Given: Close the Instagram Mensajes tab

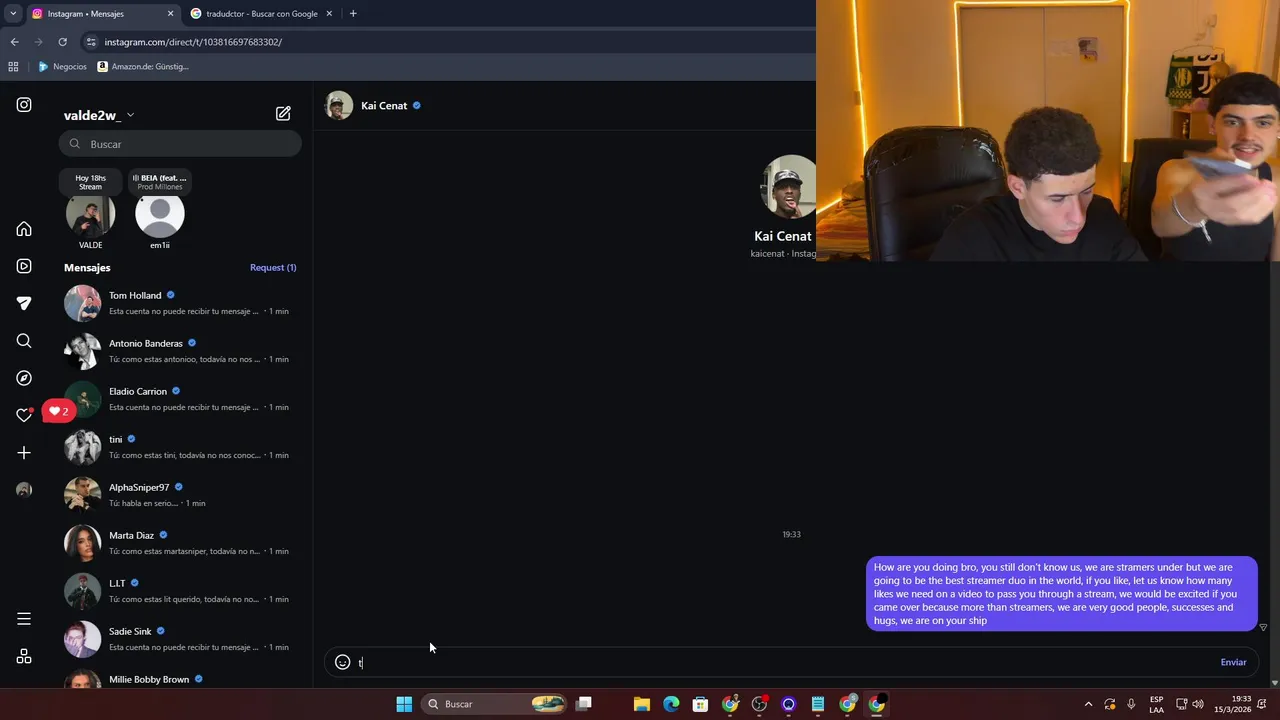Looking at the screenshot, I should coord(170,14).
